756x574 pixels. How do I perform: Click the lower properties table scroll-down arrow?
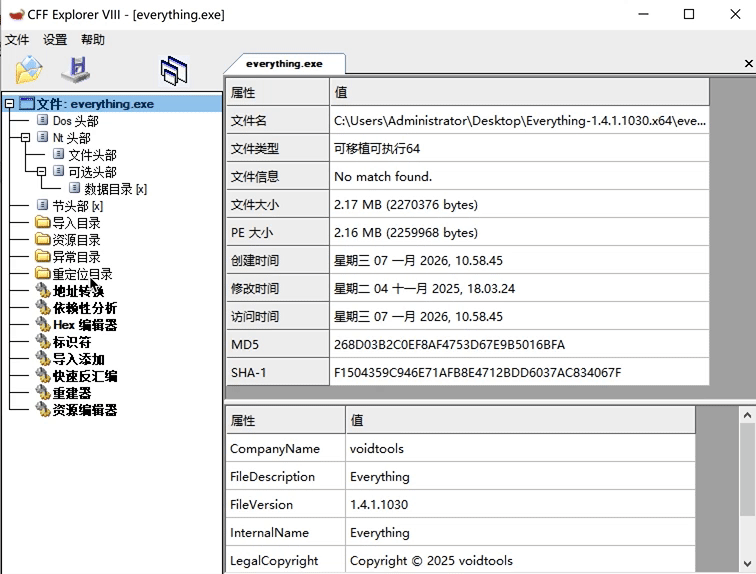(747, 564)
